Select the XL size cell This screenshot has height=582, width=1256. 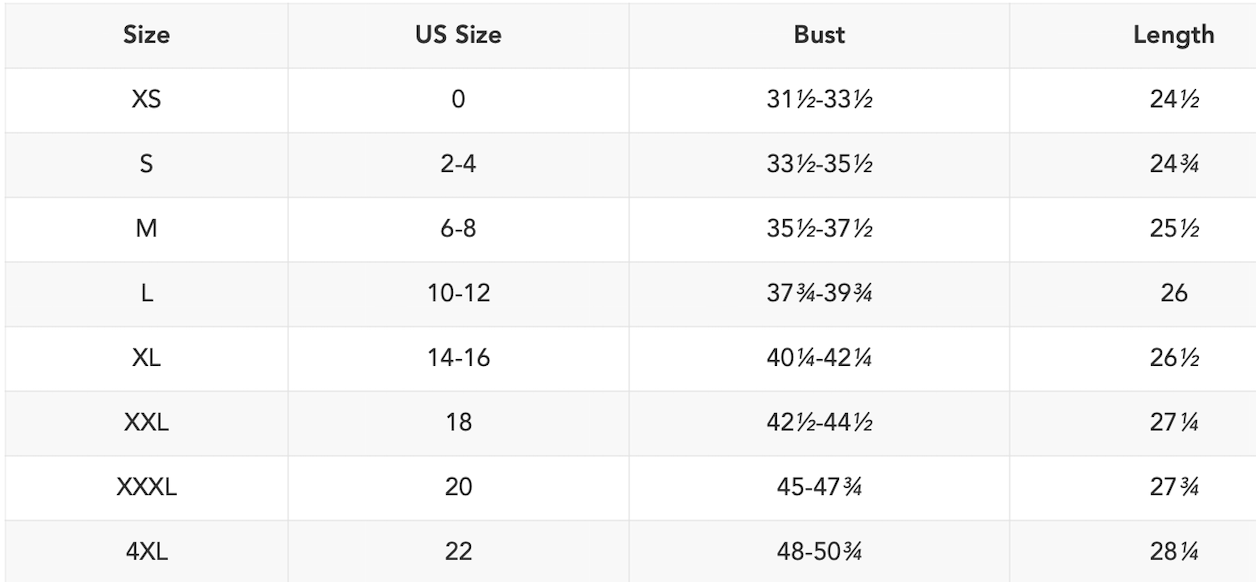146,358
